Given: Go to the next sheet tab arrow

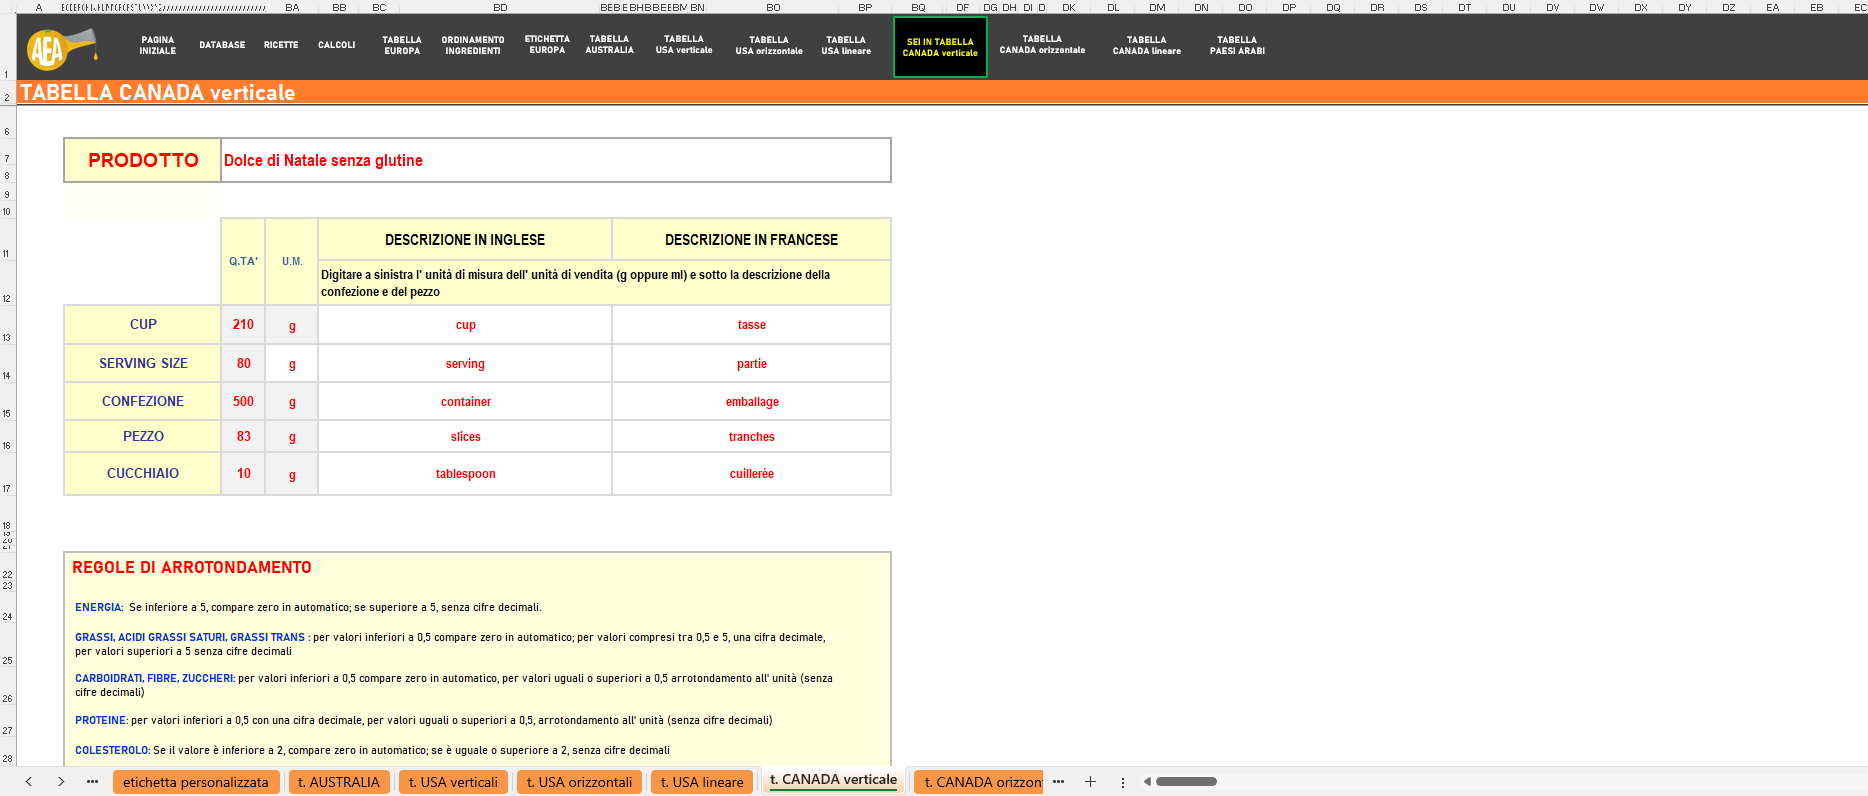Looking at the screenshot, I should point(61,782).
